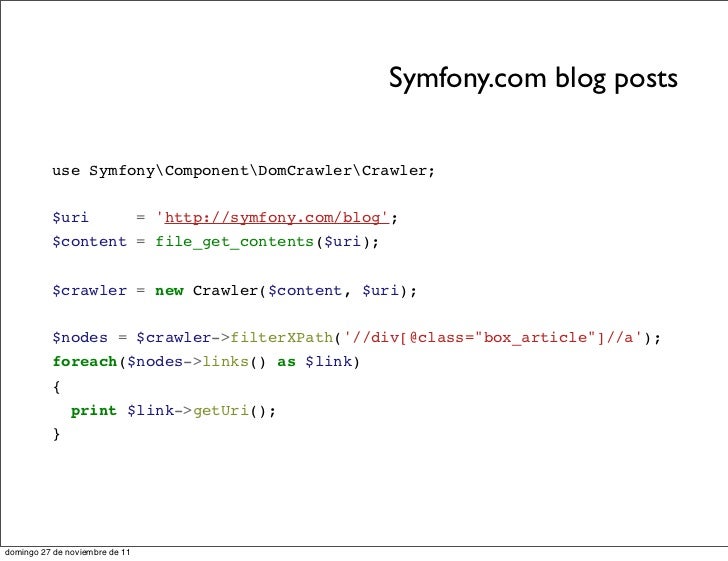The width and height of the screenshot is (728, 561).
Task: Click the 'file_get_contents' function name
Action: [x=234, y=242]
